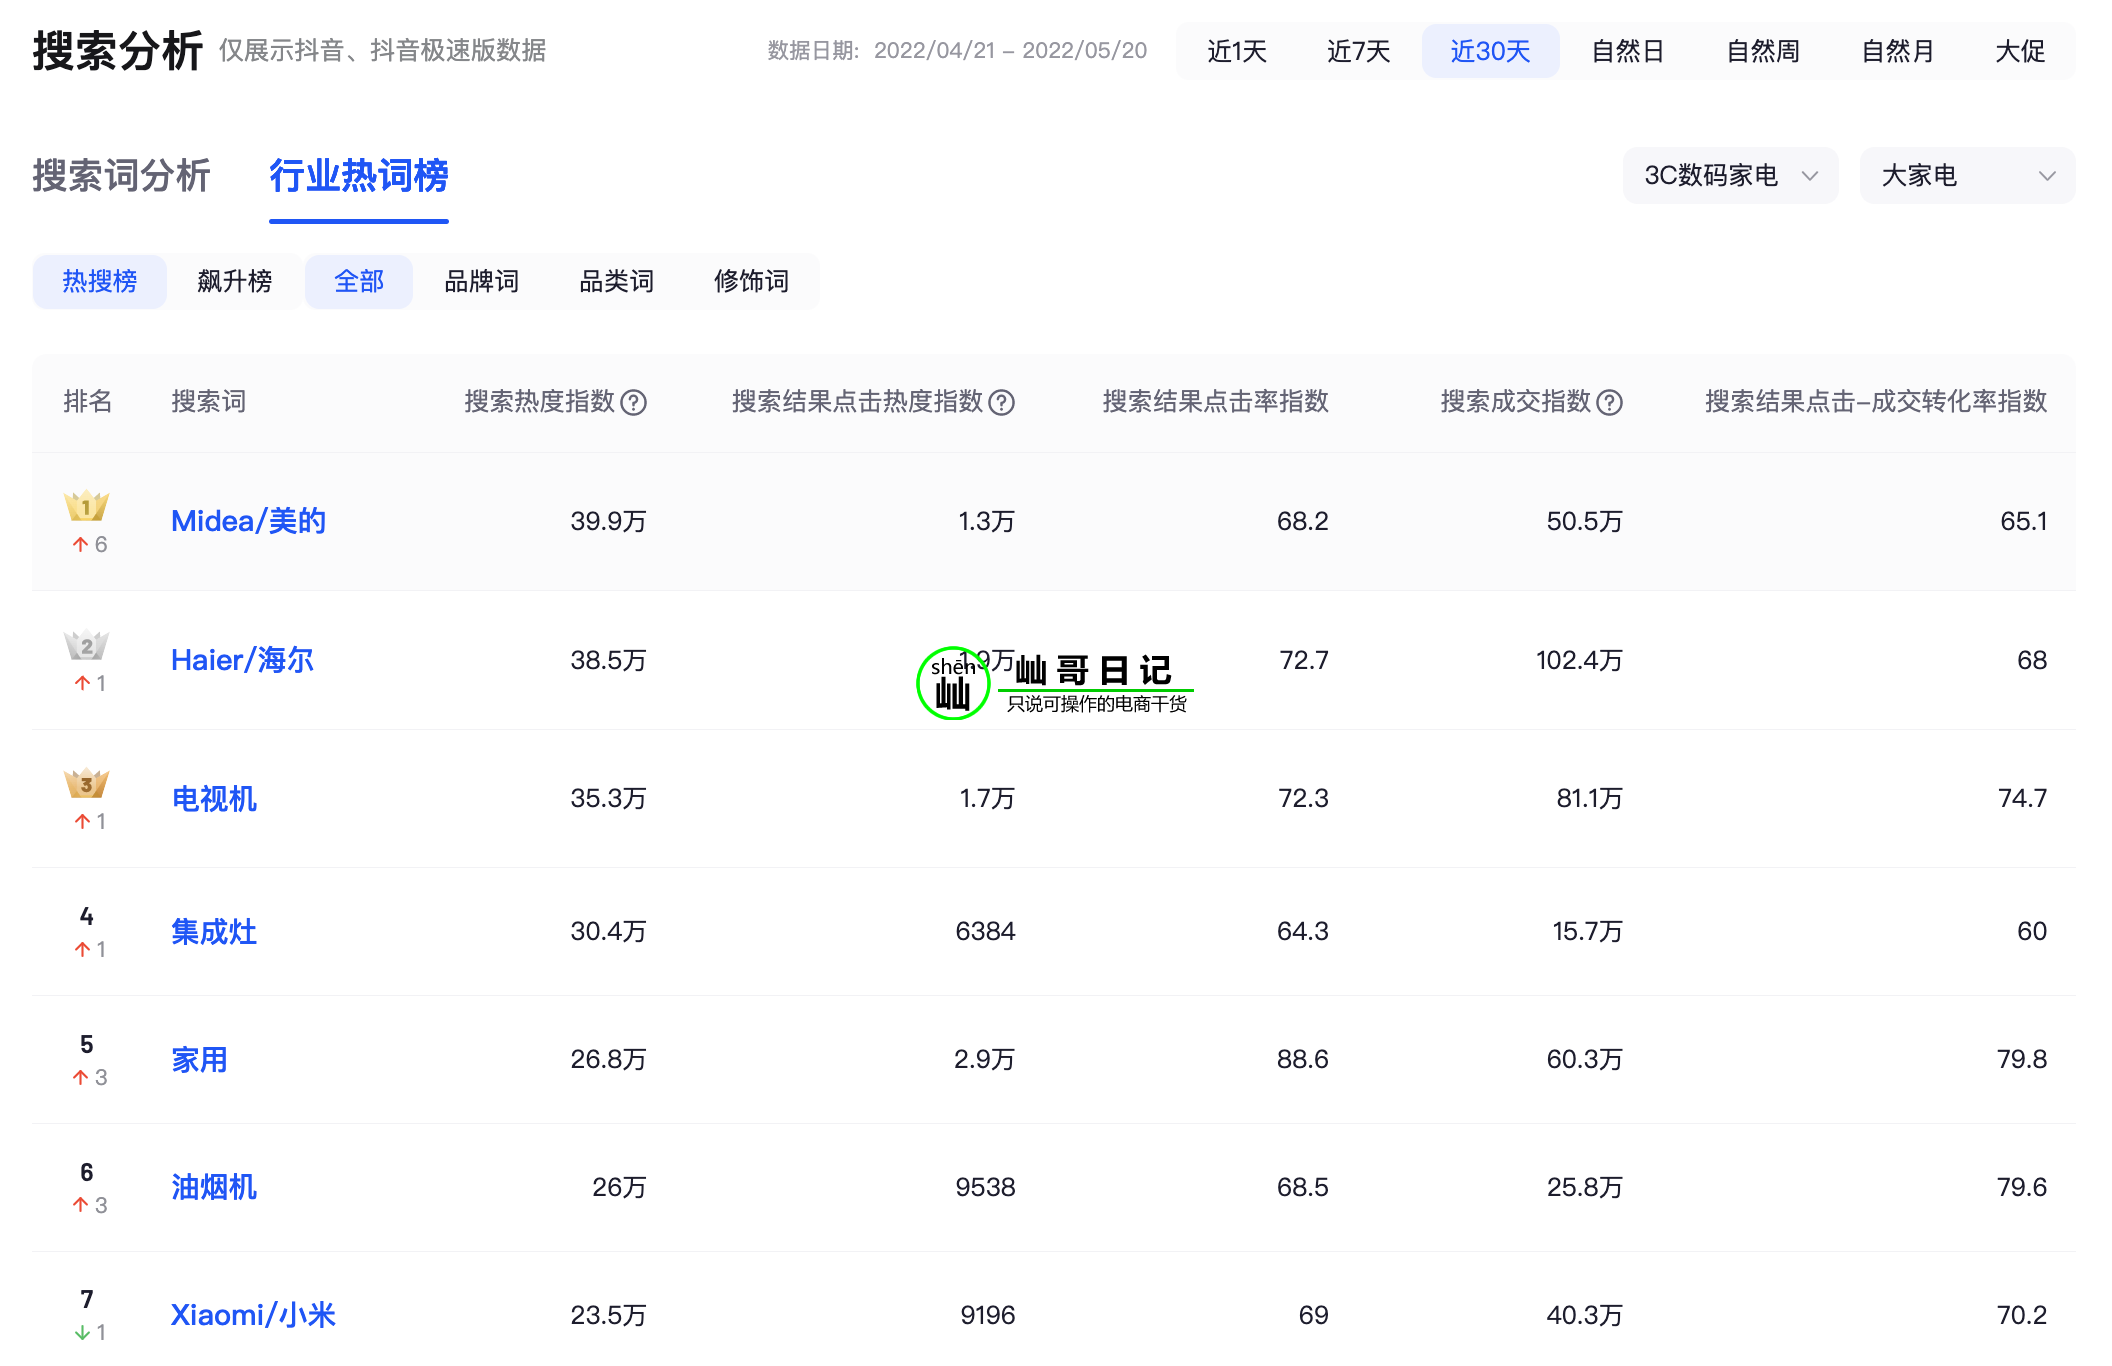Click the 102.4万 transaction value for Haier

coord(1579,660)
